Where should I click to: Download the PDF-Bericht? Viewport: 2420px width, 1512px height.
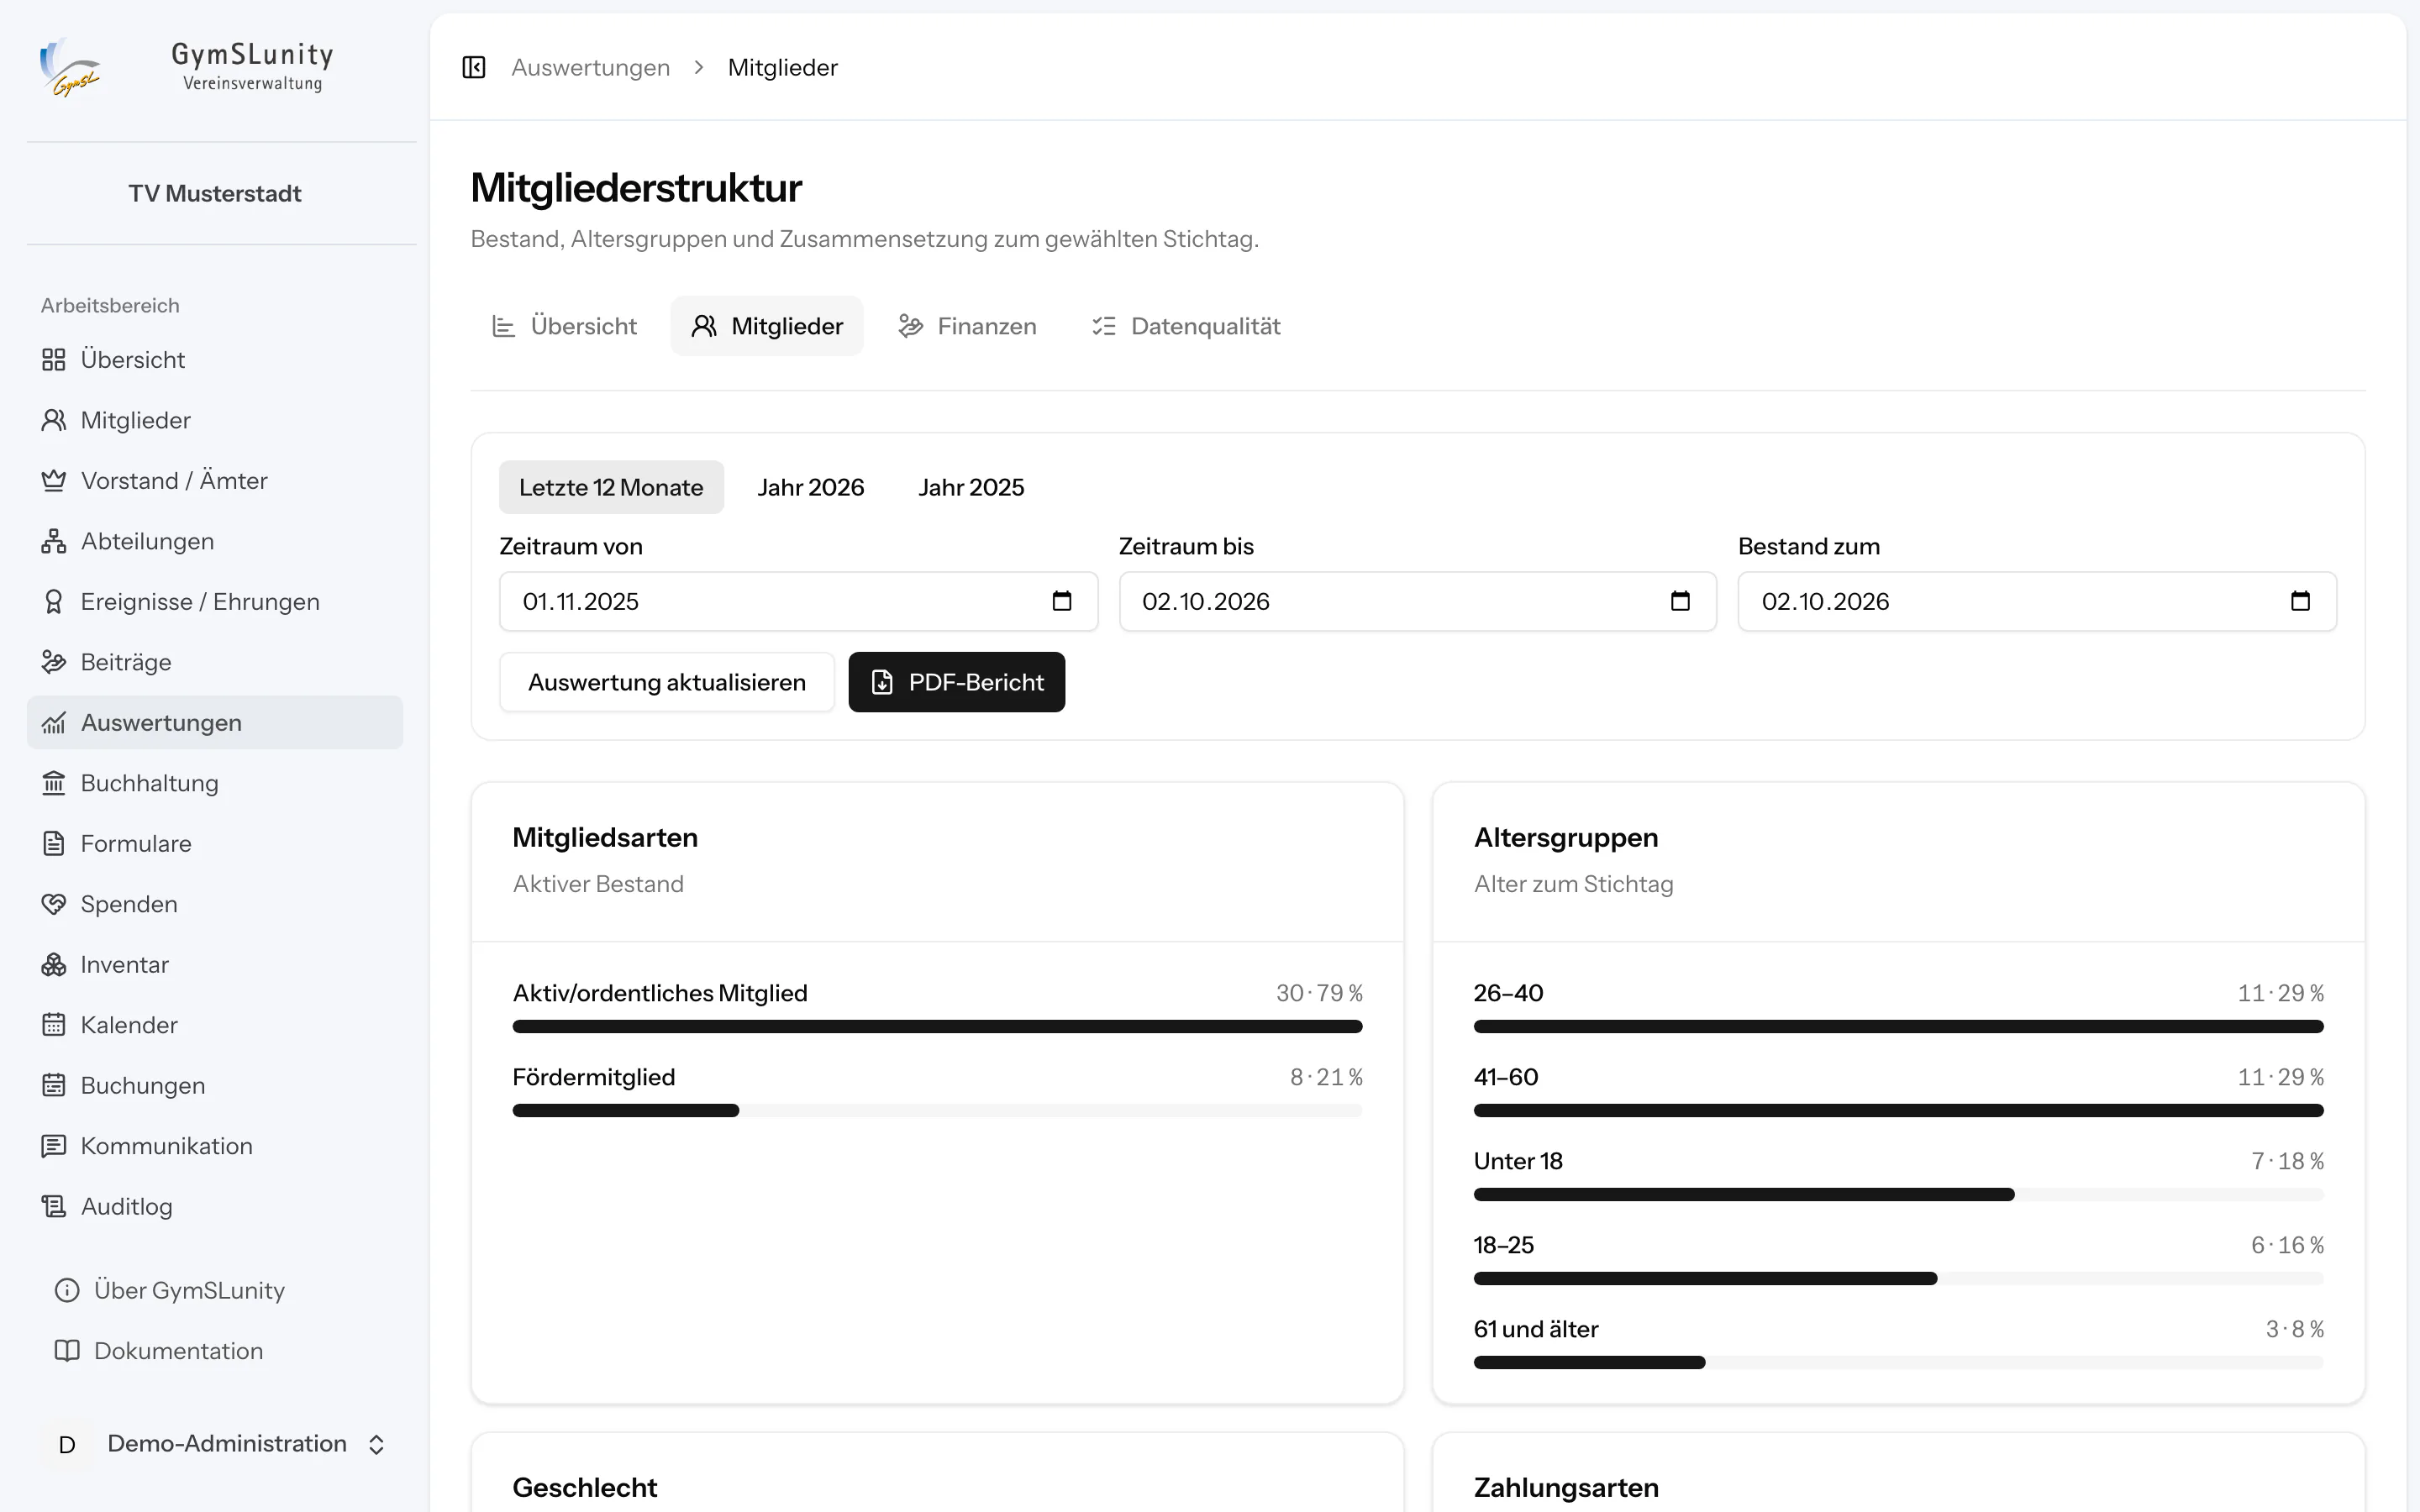(x=957, y=682)
